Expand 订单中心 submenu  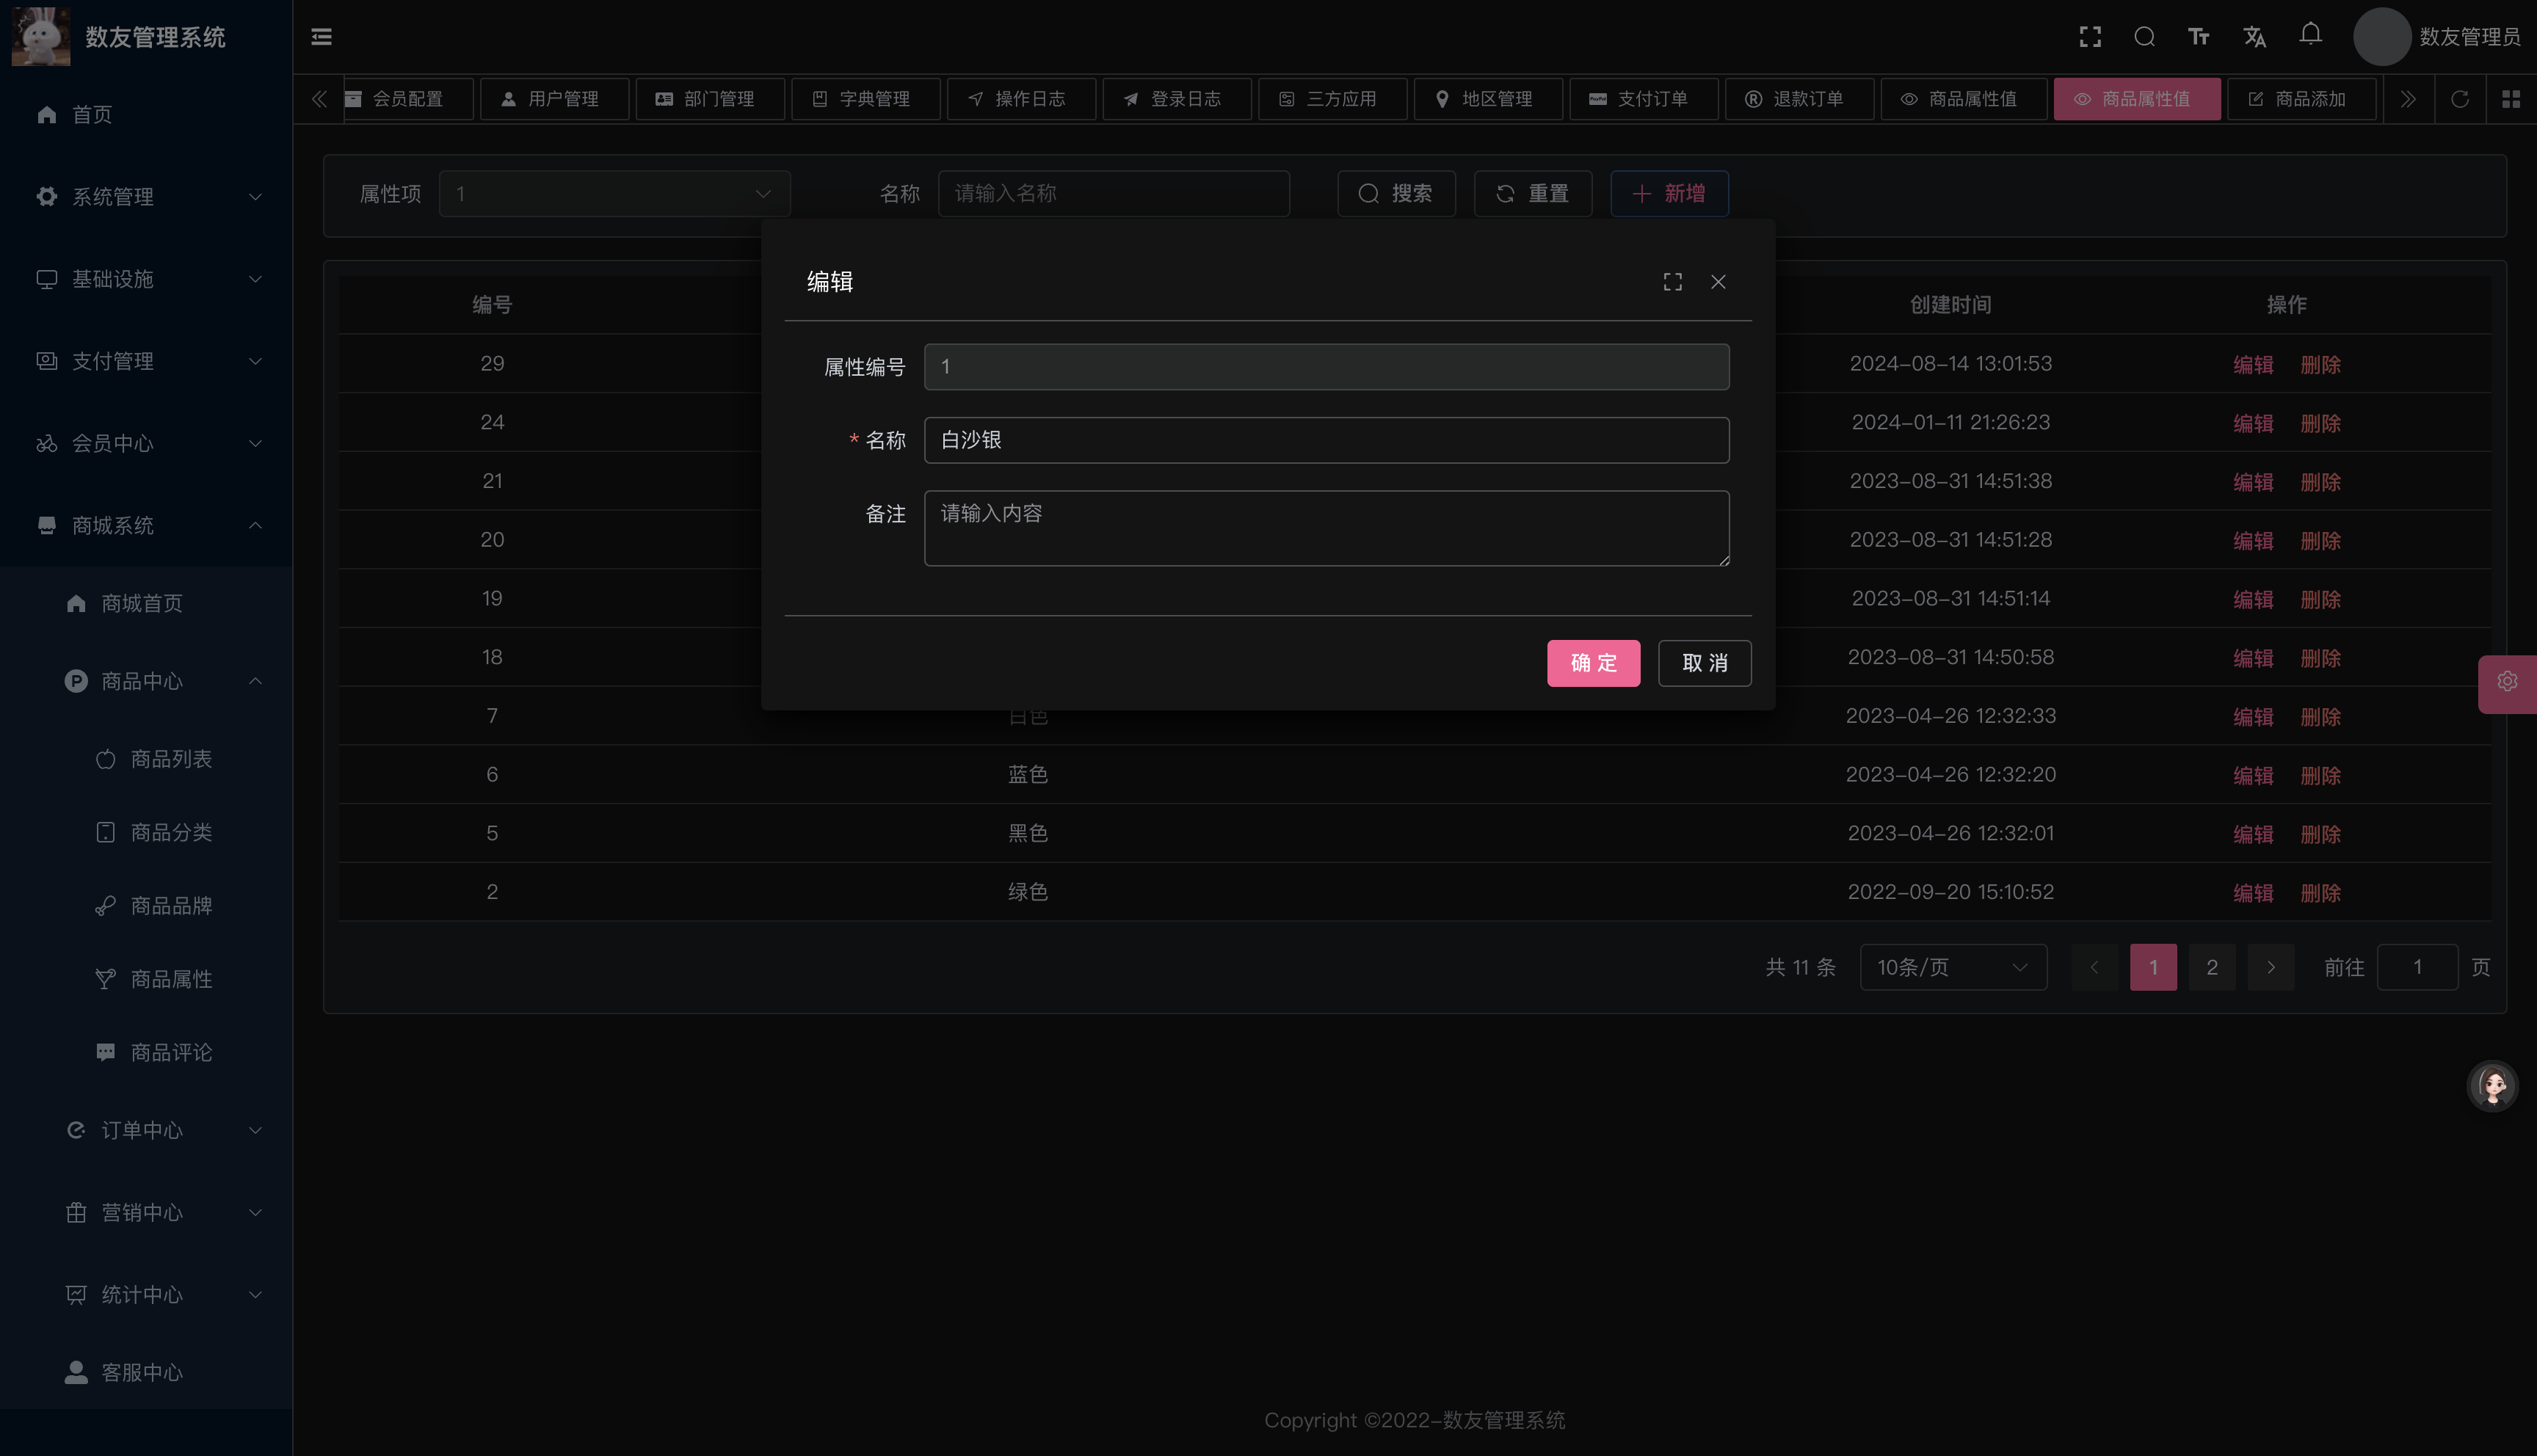[146, 1130]
